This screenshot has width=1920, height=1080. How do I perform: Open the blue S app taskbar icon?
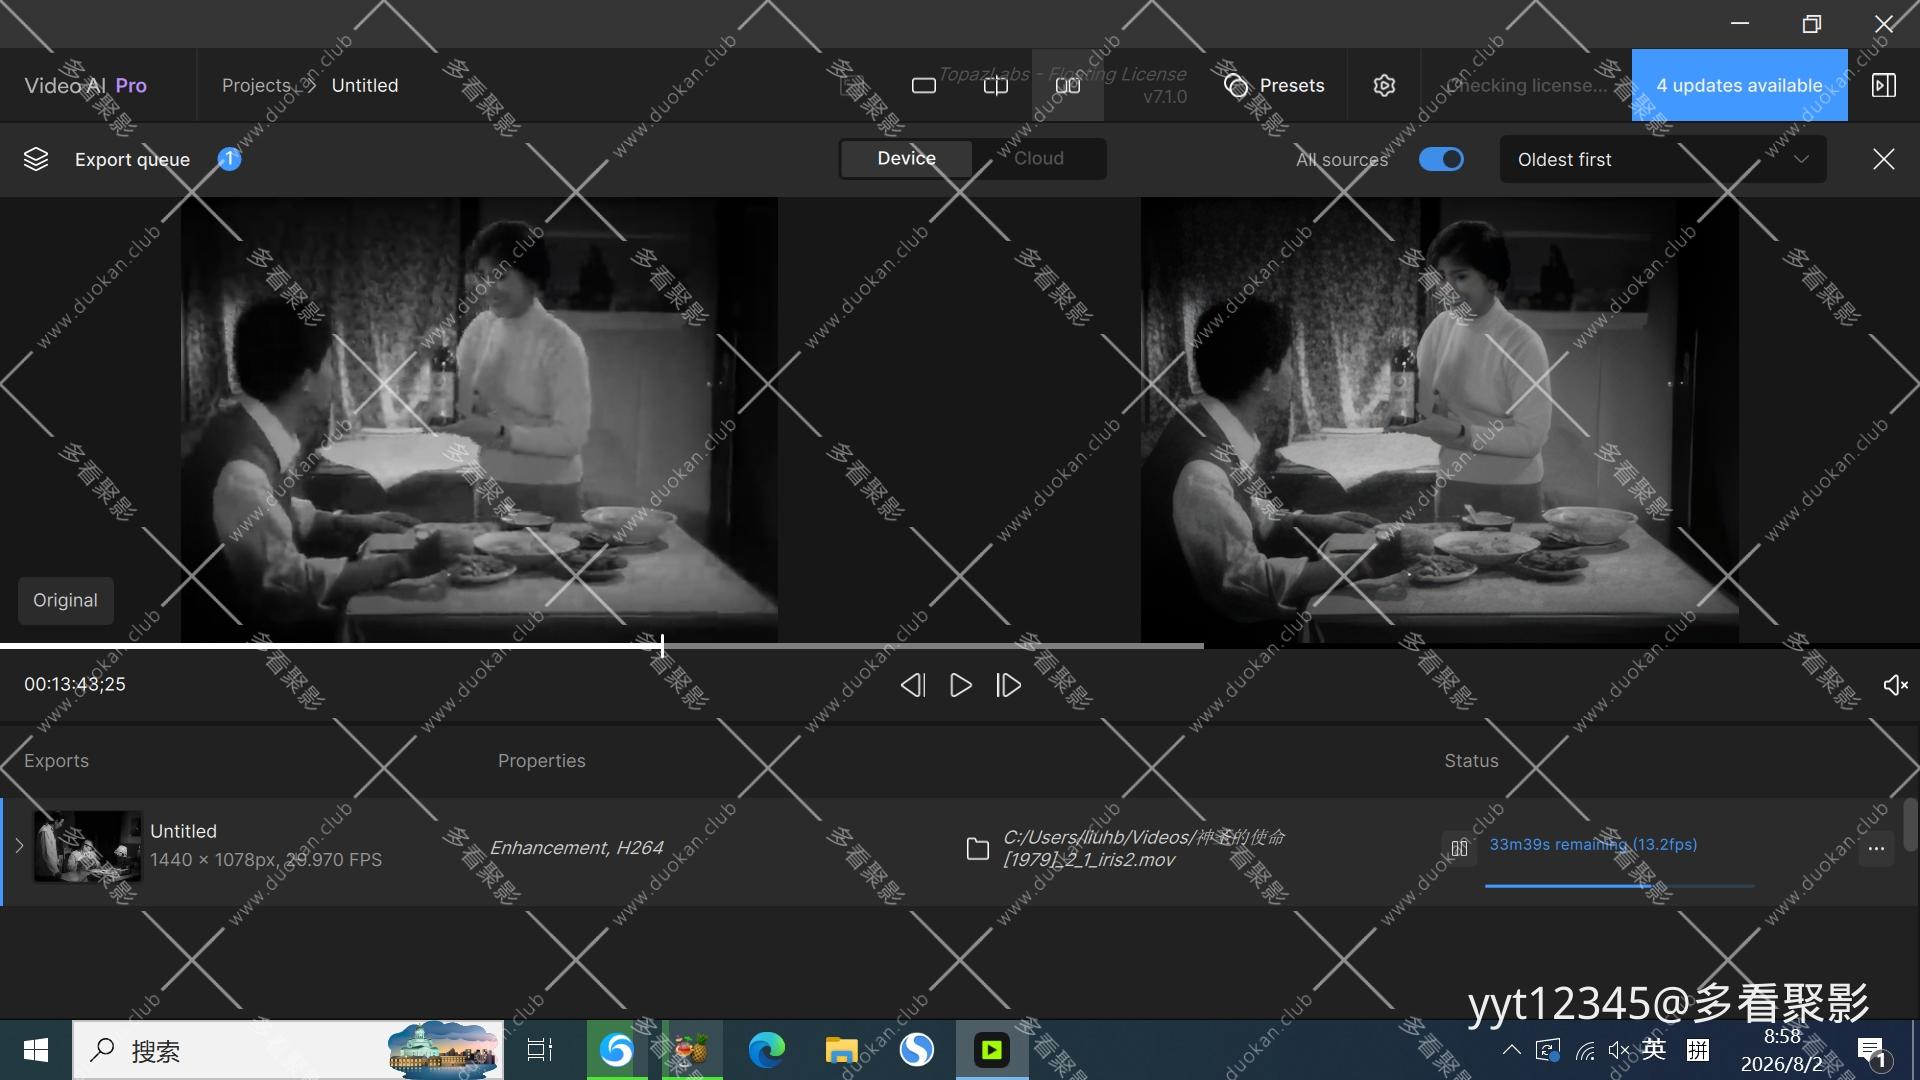point(917,1050)
